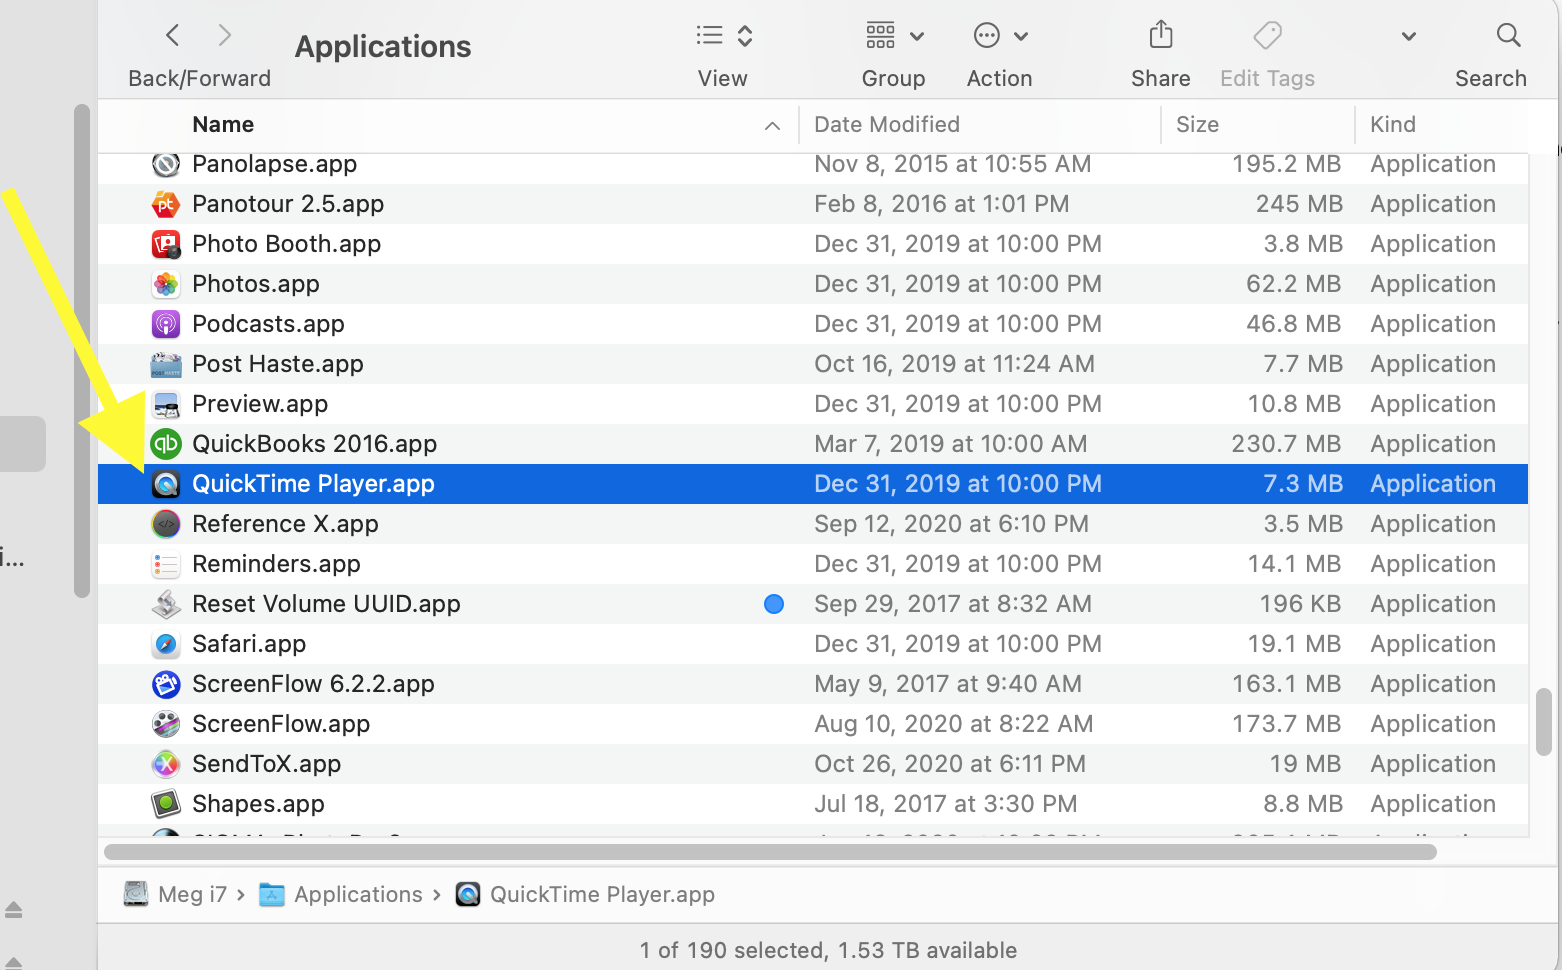Open the View options dropdown
This screenshot has width=1562, height=970.
point(724,36)
